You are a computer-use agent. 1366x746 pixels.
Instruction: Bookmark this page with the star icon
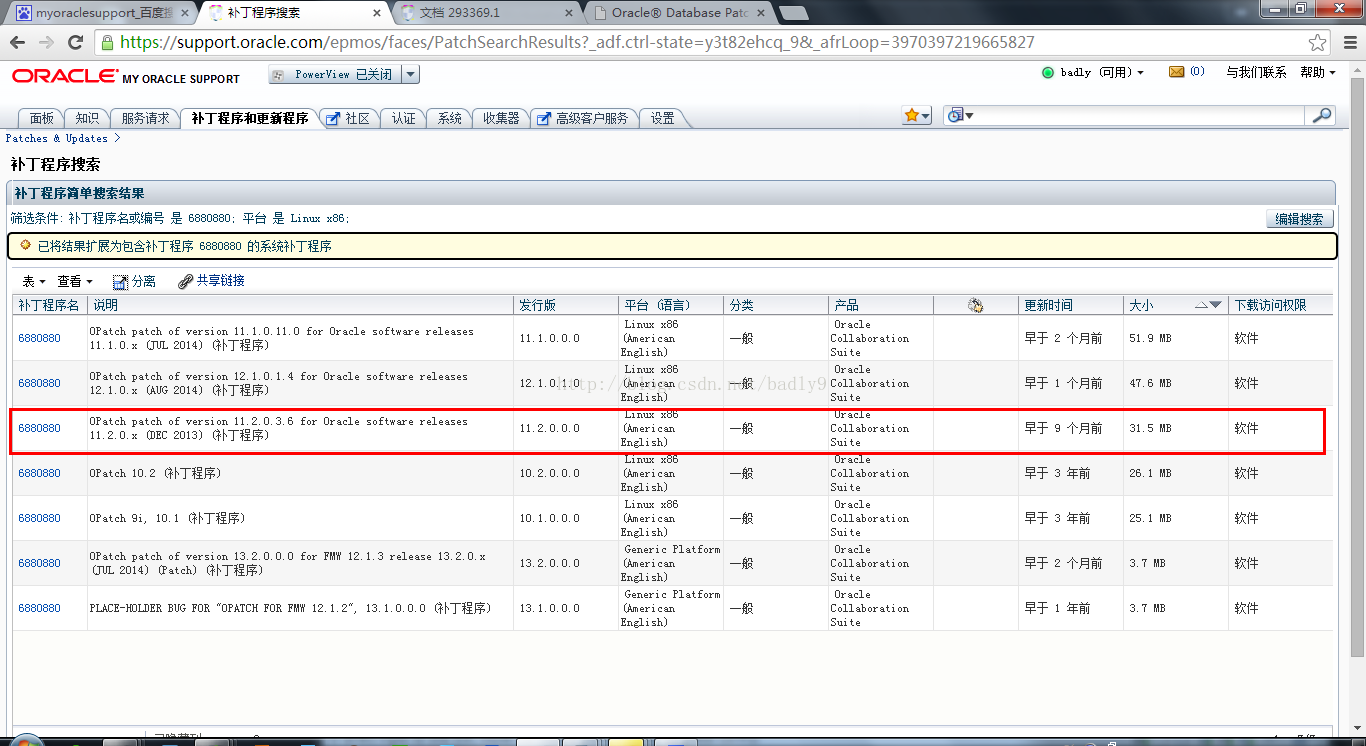[1318, 43]
